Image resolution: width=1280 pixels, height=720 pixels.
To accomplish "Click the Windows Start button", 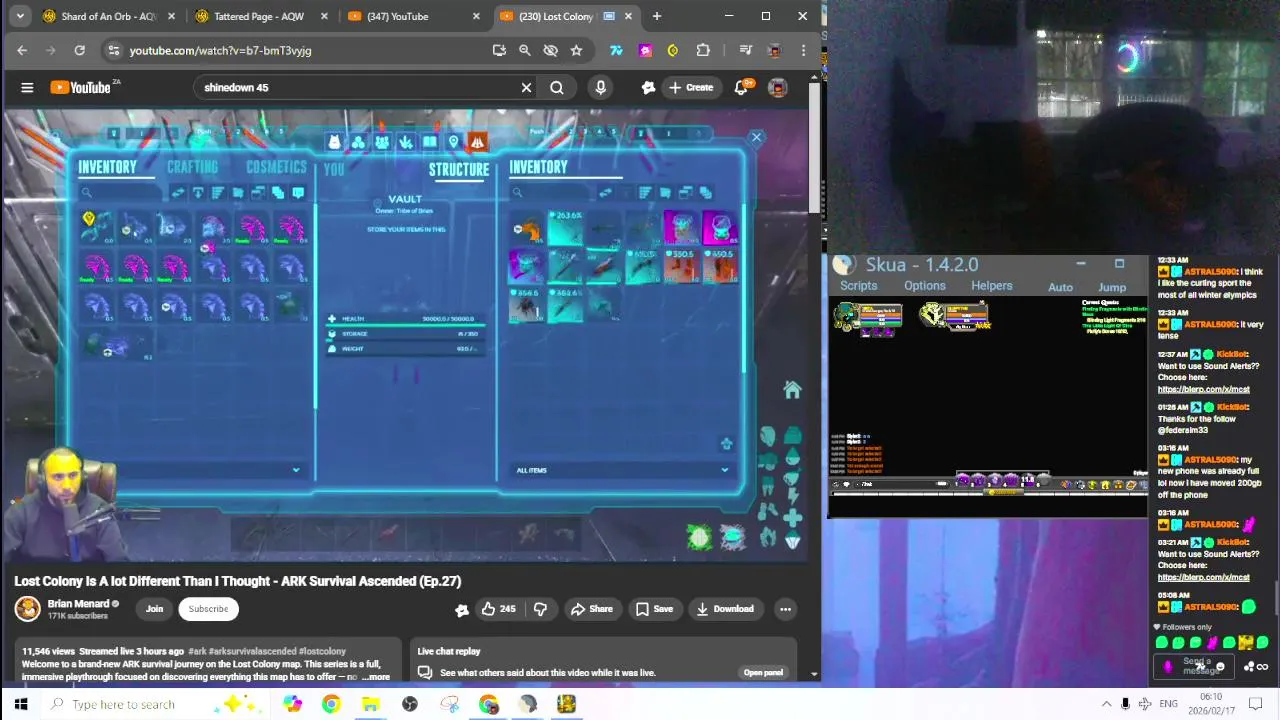I will pos(21,704).
